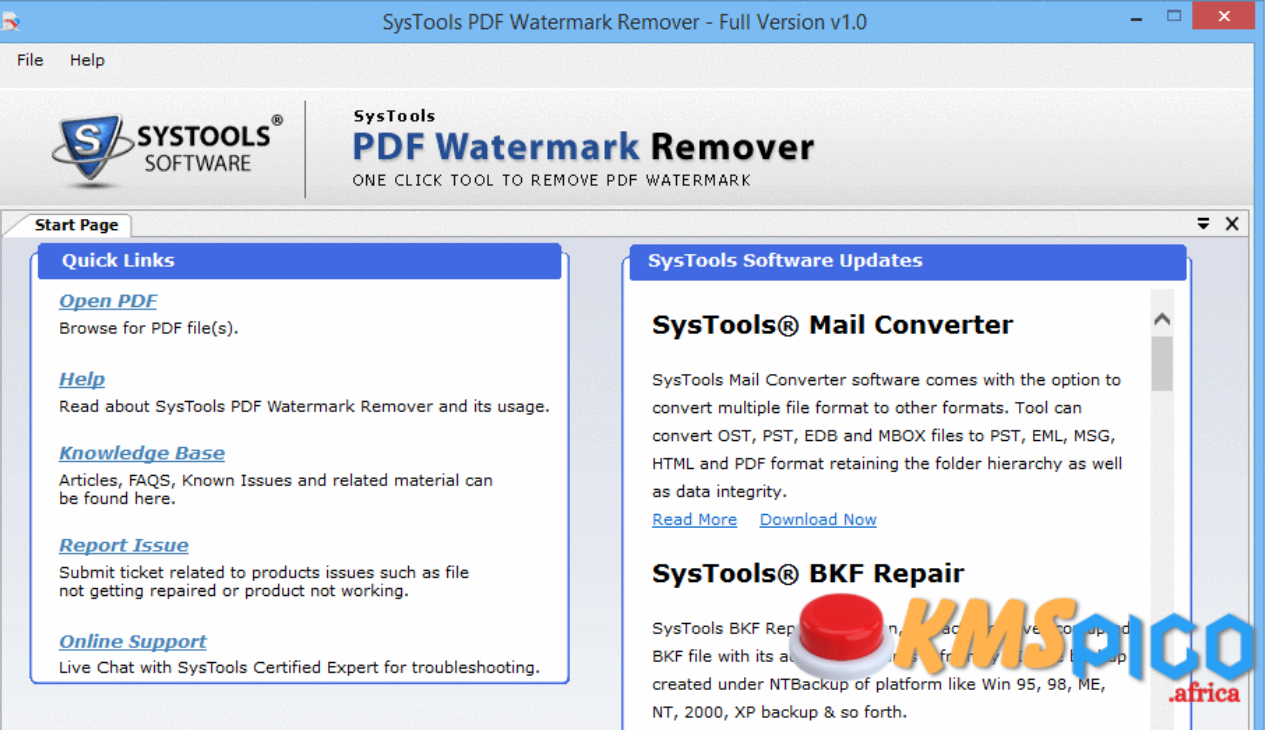Click the updates panel scroll-up arrow

coord(1161,320)
